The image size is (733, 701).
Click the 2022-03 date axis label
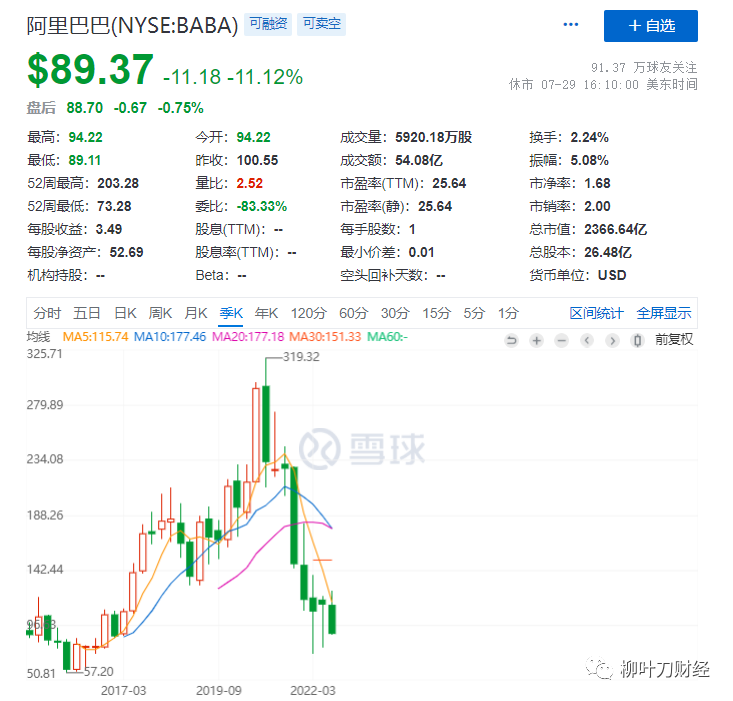(x=313, y=691)
